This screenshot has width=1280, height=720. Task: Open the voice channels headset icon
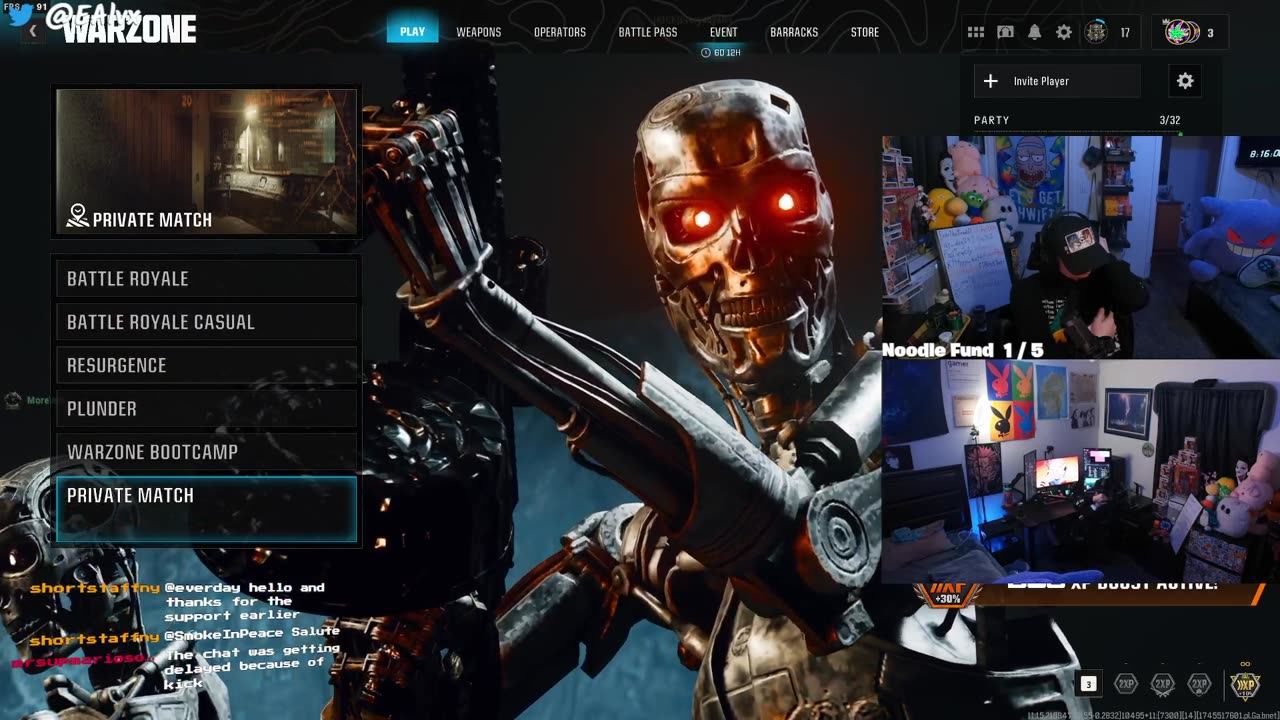pos(1005,32)
